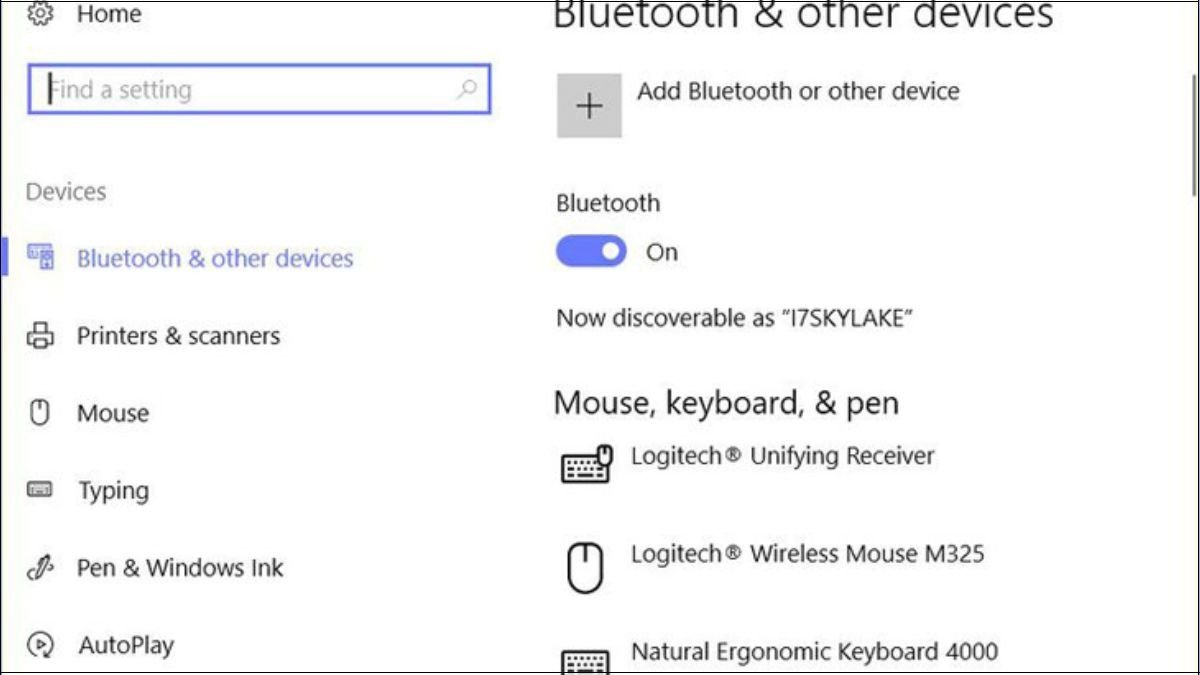1200x675 pixels.
Task: Select the Pen & Windows Ink icon
Action: (x=42, y=567)
